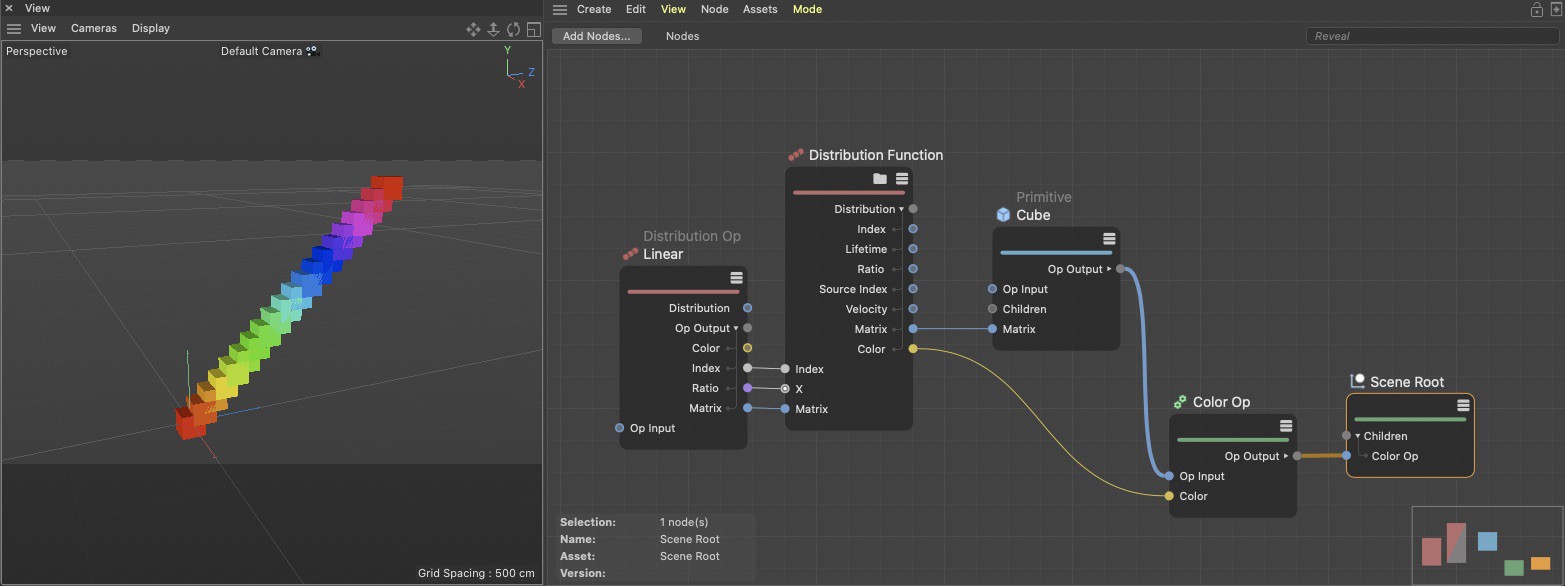Open the Assets menu in node editor
The image size is (1565, 586).
[760, 9]
